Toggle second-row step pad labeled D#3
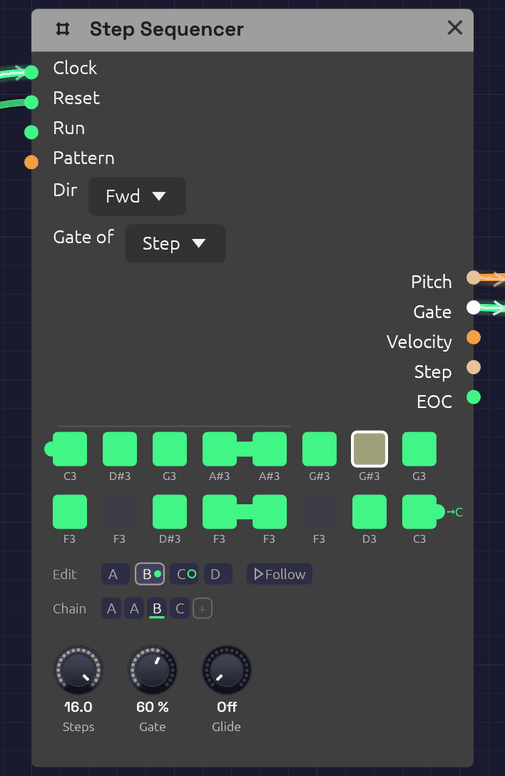Screen dimensions: 505x776 pyautogui.click(x=170, y=512)
